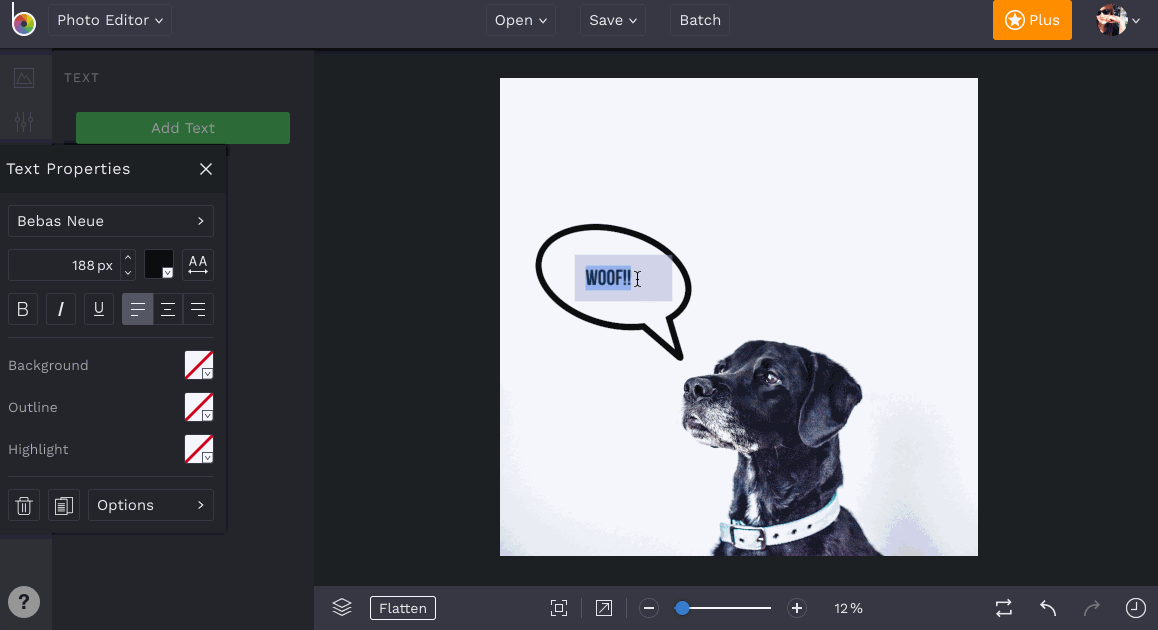Image resolution: width=1158 pixels, height=630 pixels.
Task: Undo the last action
Action: coord(1048,608)
